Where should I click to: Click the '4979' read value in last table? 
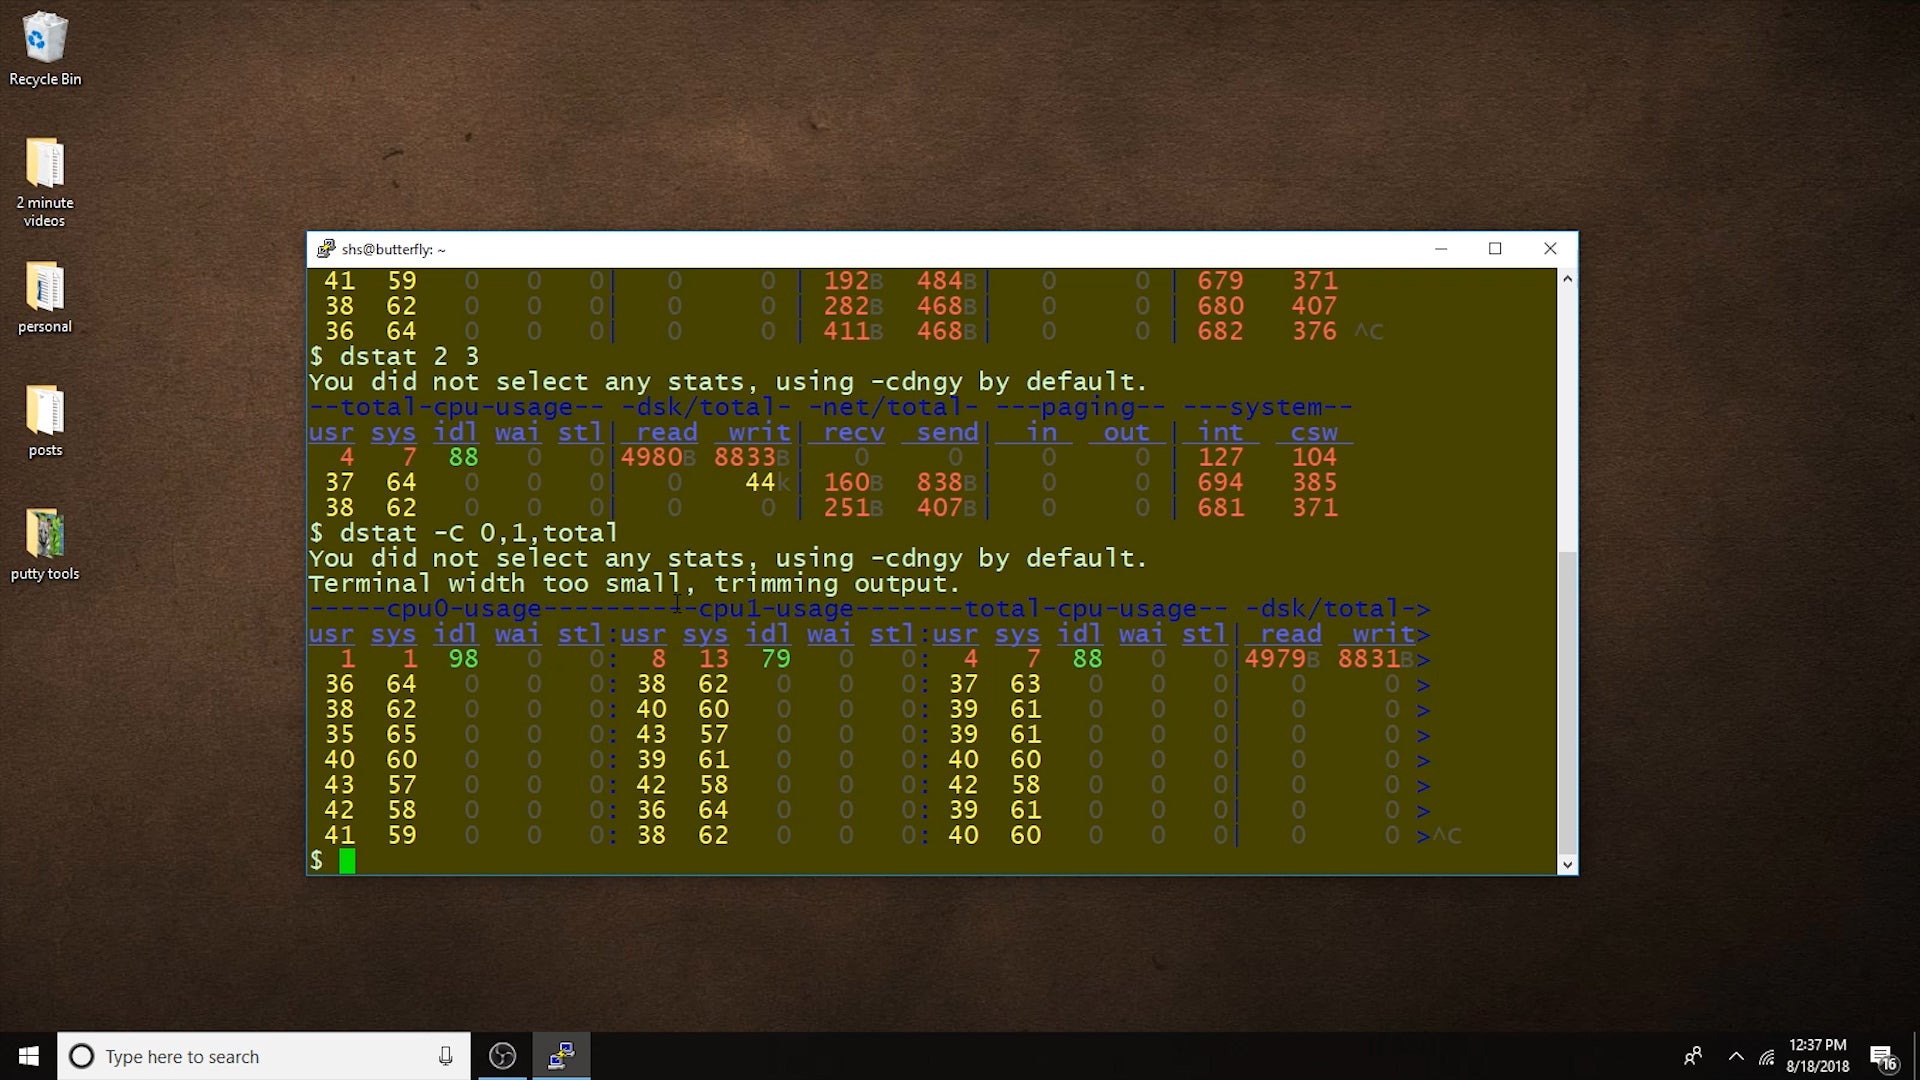tap(1275, 659)
